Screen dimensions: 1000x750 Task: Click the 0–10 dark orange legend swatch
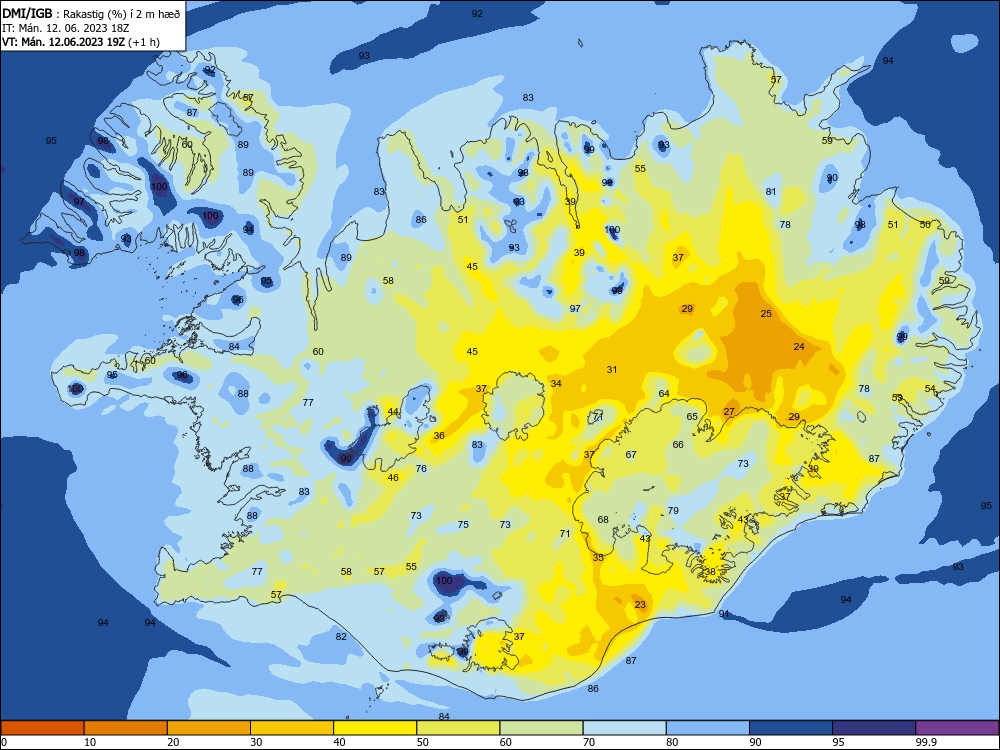[42, 728]
